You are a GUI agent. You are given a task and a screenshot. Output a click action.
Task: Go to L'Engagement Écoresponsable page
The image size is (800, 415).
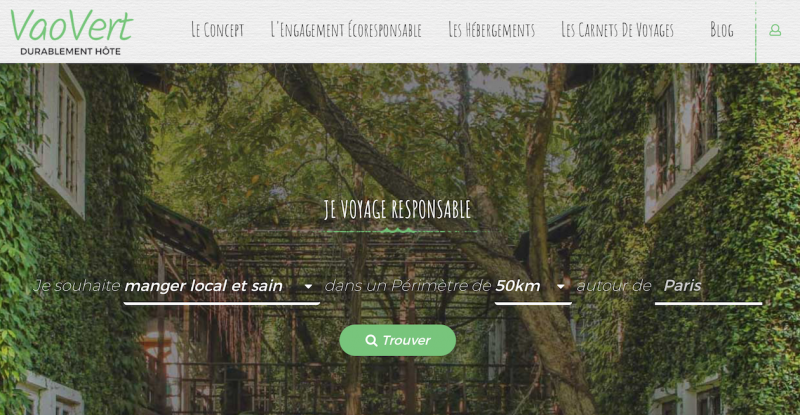point(346,30)
